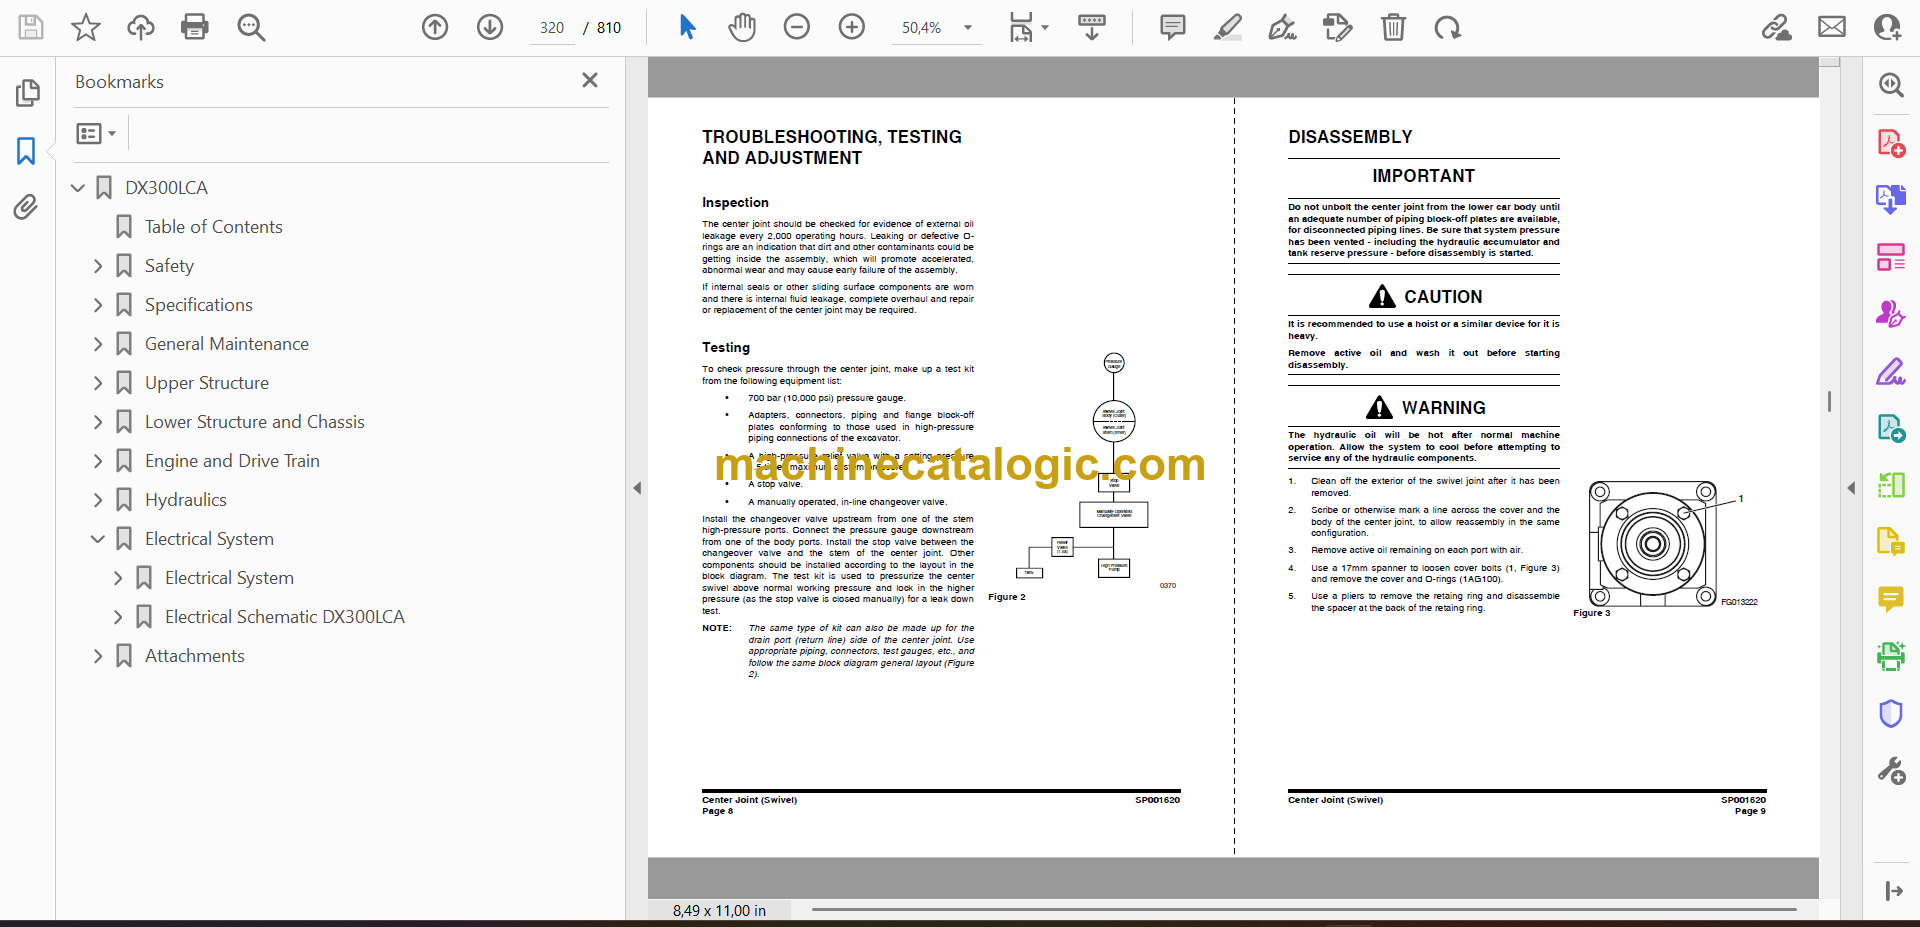
Task: Click the horizontal scrollbar under the document
Action: [1305, 909]
